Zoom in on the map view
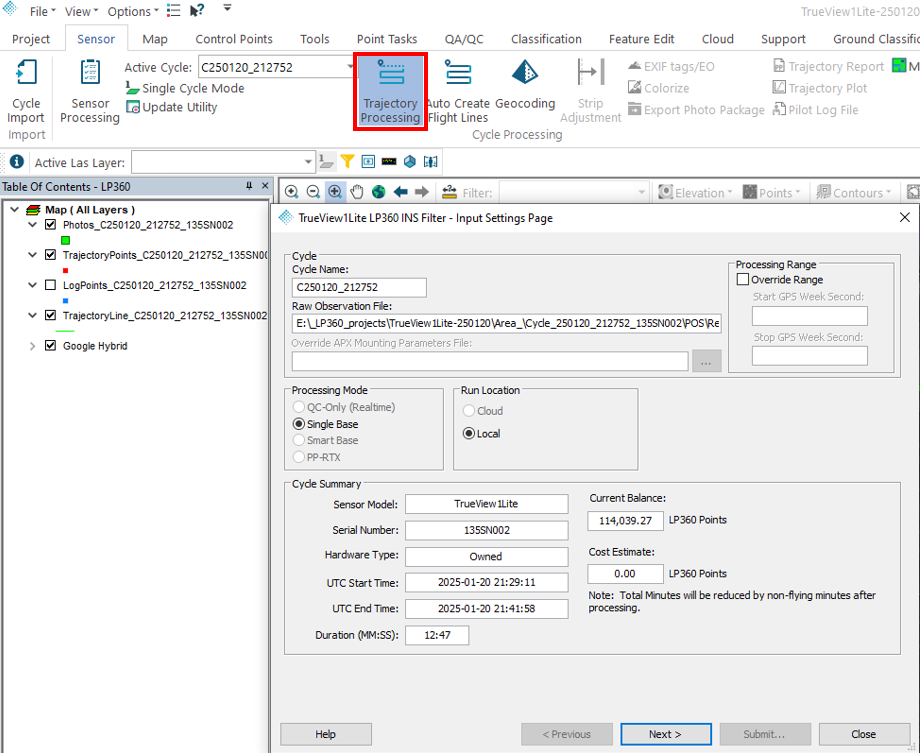 [x=292, y=192]
